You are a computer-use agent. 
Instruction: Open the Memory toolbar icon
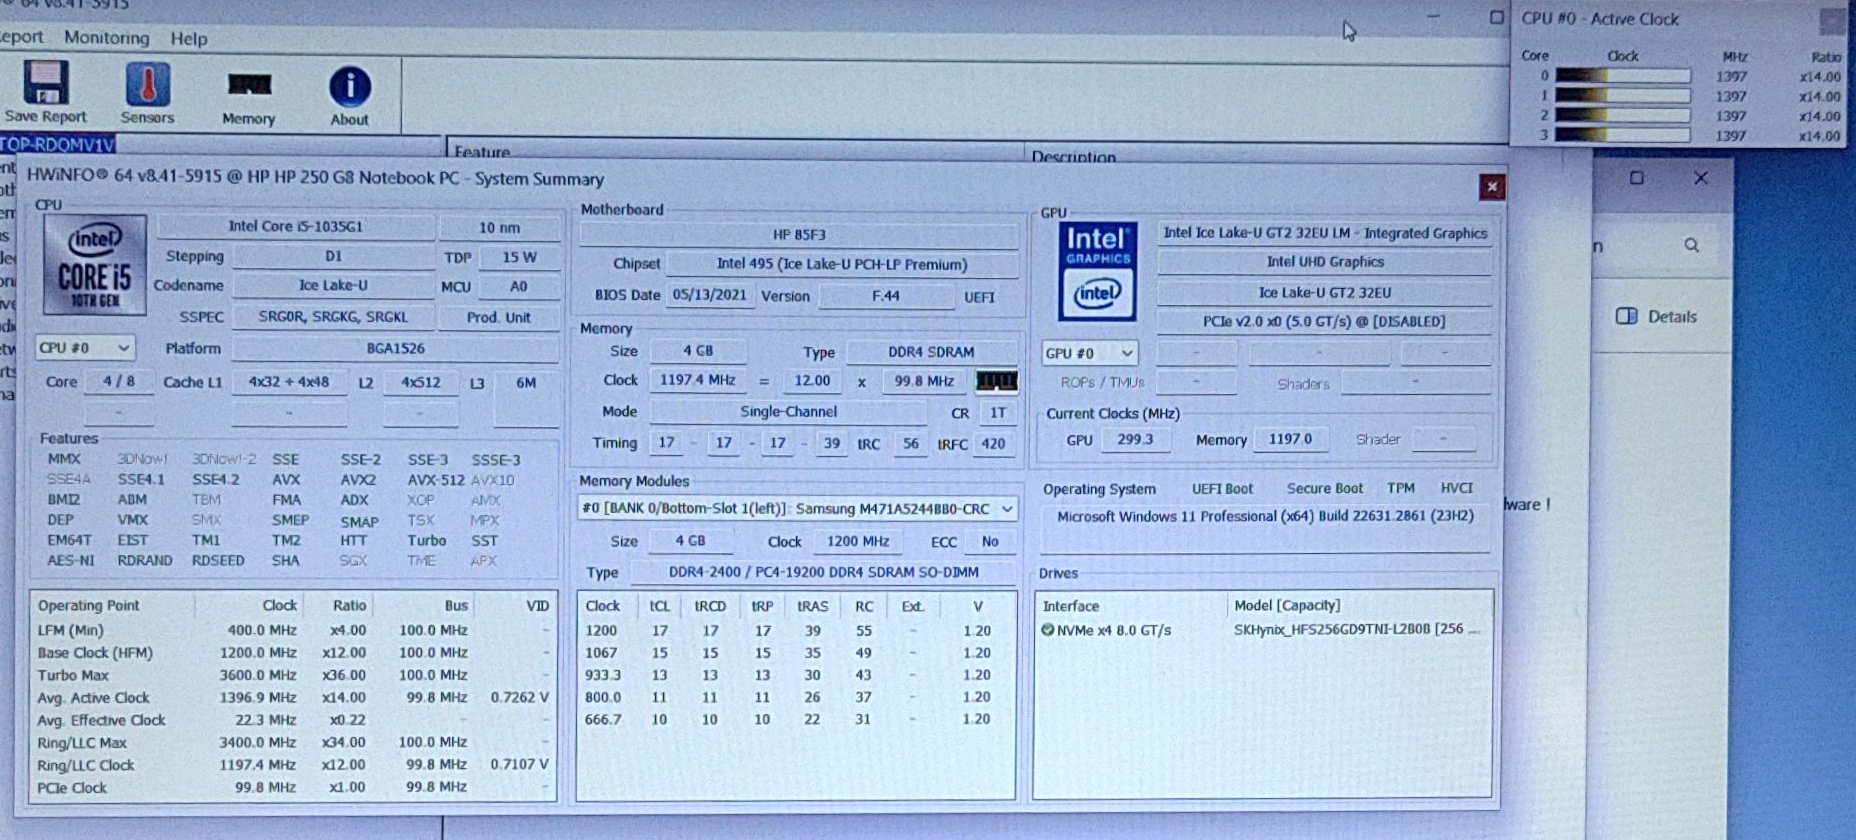coord(249,85)
